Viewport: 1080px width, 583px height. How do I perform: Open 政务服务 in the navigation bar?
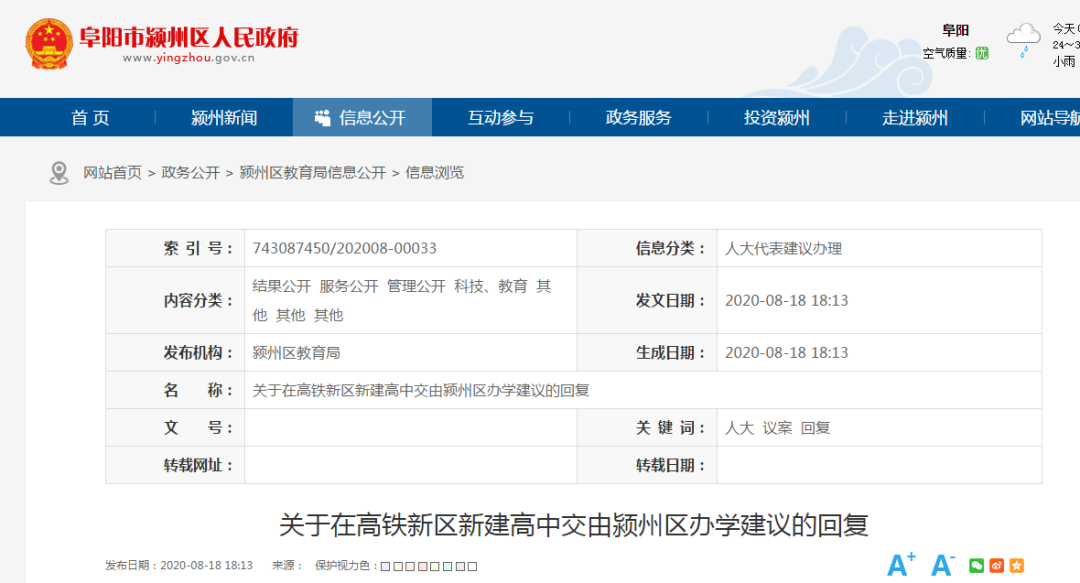pos(638,118)
